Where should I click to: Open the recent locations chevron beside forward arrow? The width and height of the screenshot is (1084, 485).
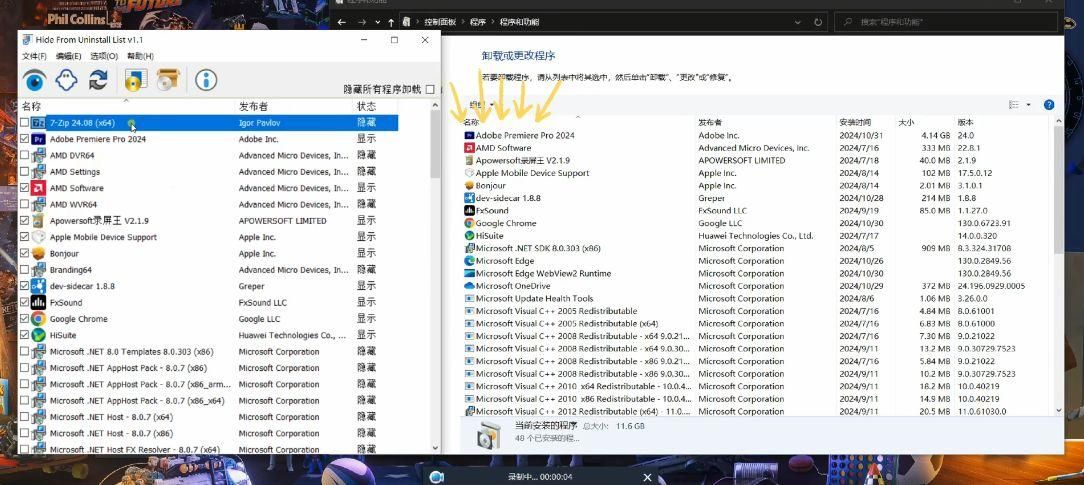377,22
